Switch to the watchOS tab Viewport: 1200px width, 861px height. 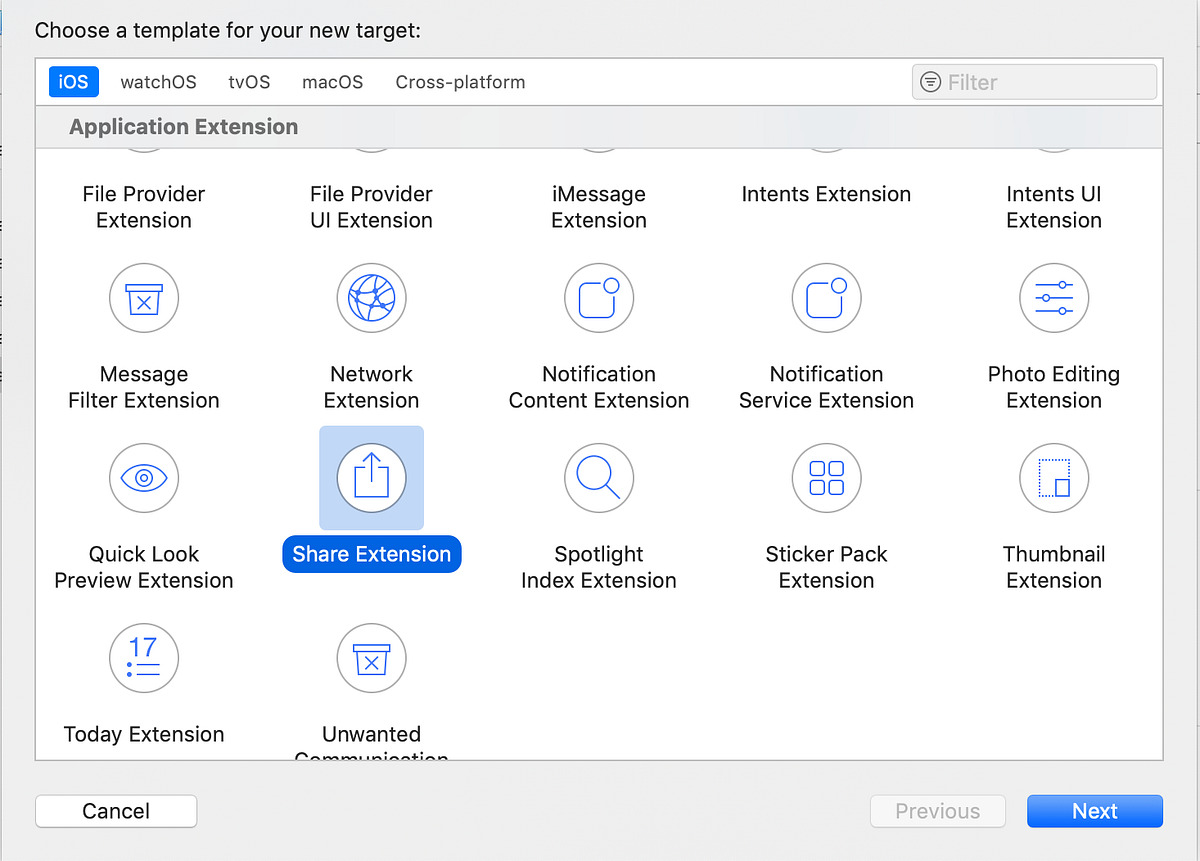tap(158, 82)
